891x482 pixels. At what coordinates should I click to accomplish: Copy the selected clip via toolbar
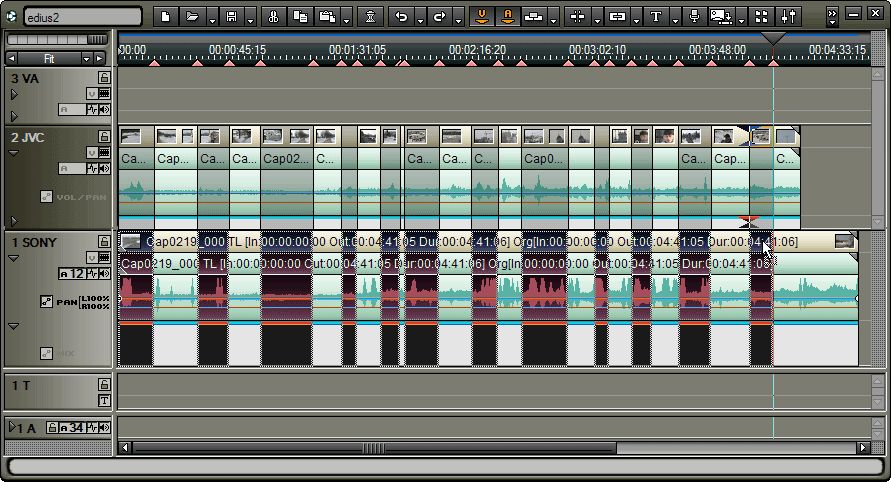(x=300, y=16)
